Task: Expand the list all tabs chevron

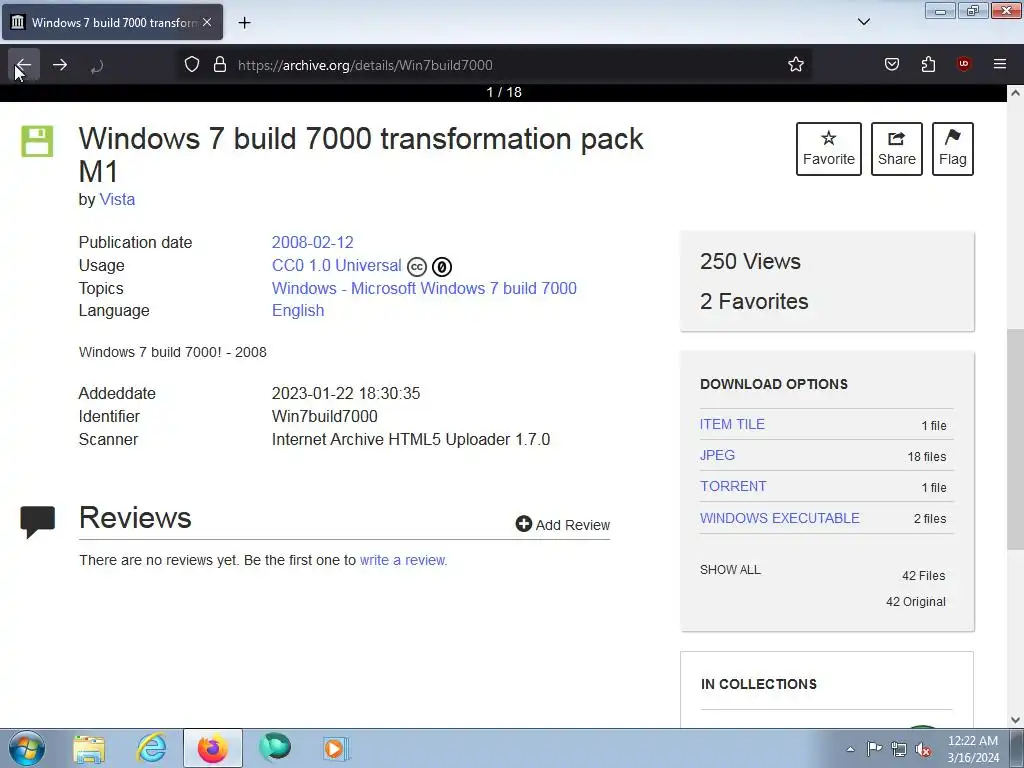Action: [x=864, y=22]
